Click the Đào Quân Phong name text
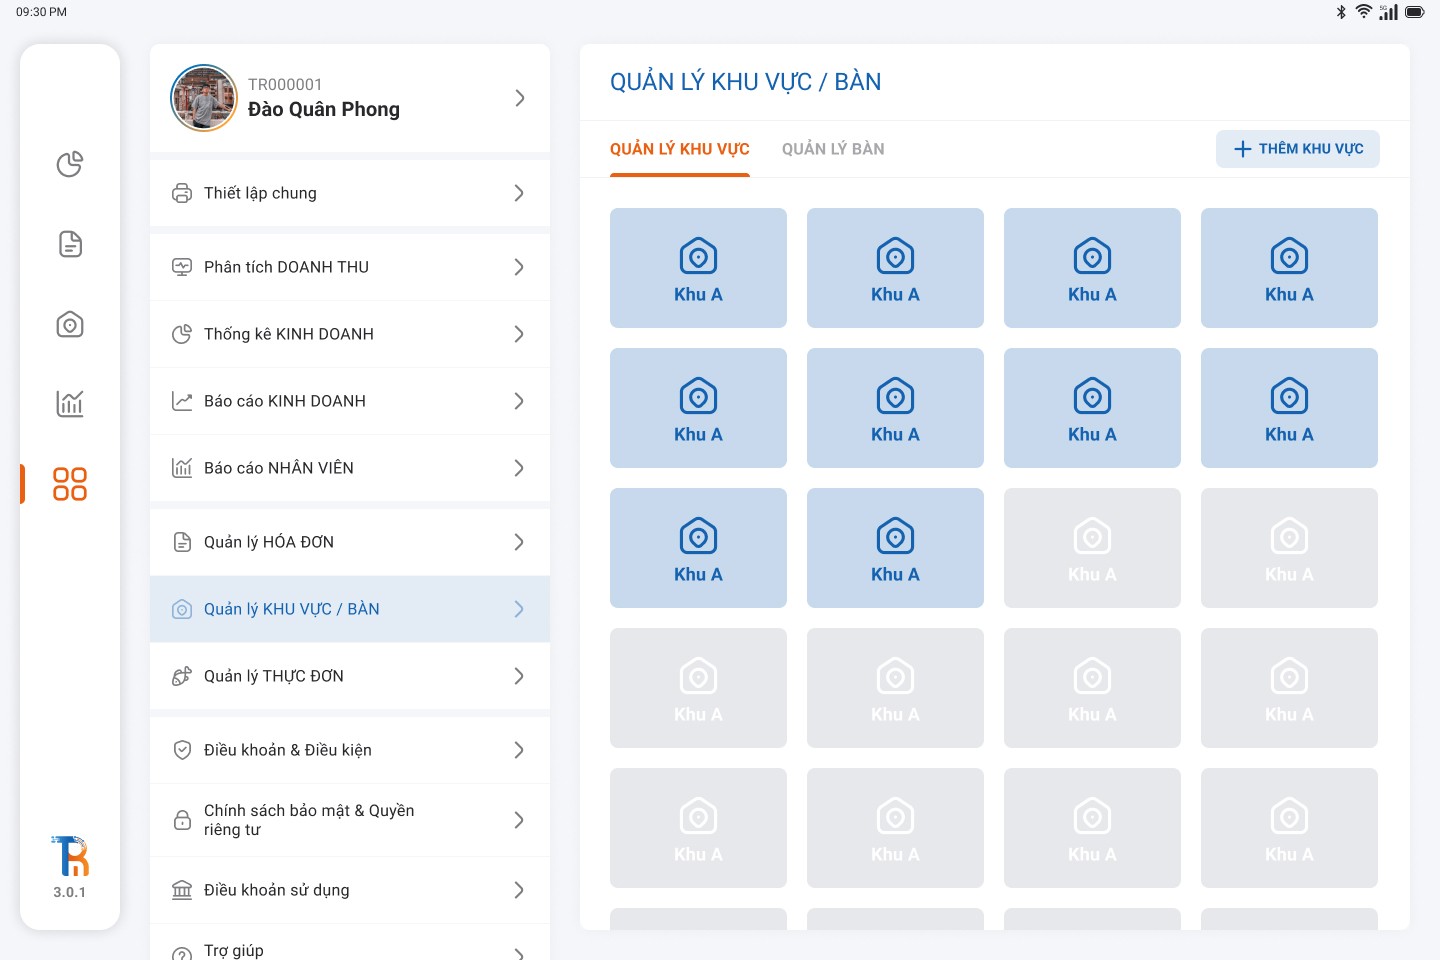The height and width of the screenshot is (960, 1440). [x=324, y=109]
